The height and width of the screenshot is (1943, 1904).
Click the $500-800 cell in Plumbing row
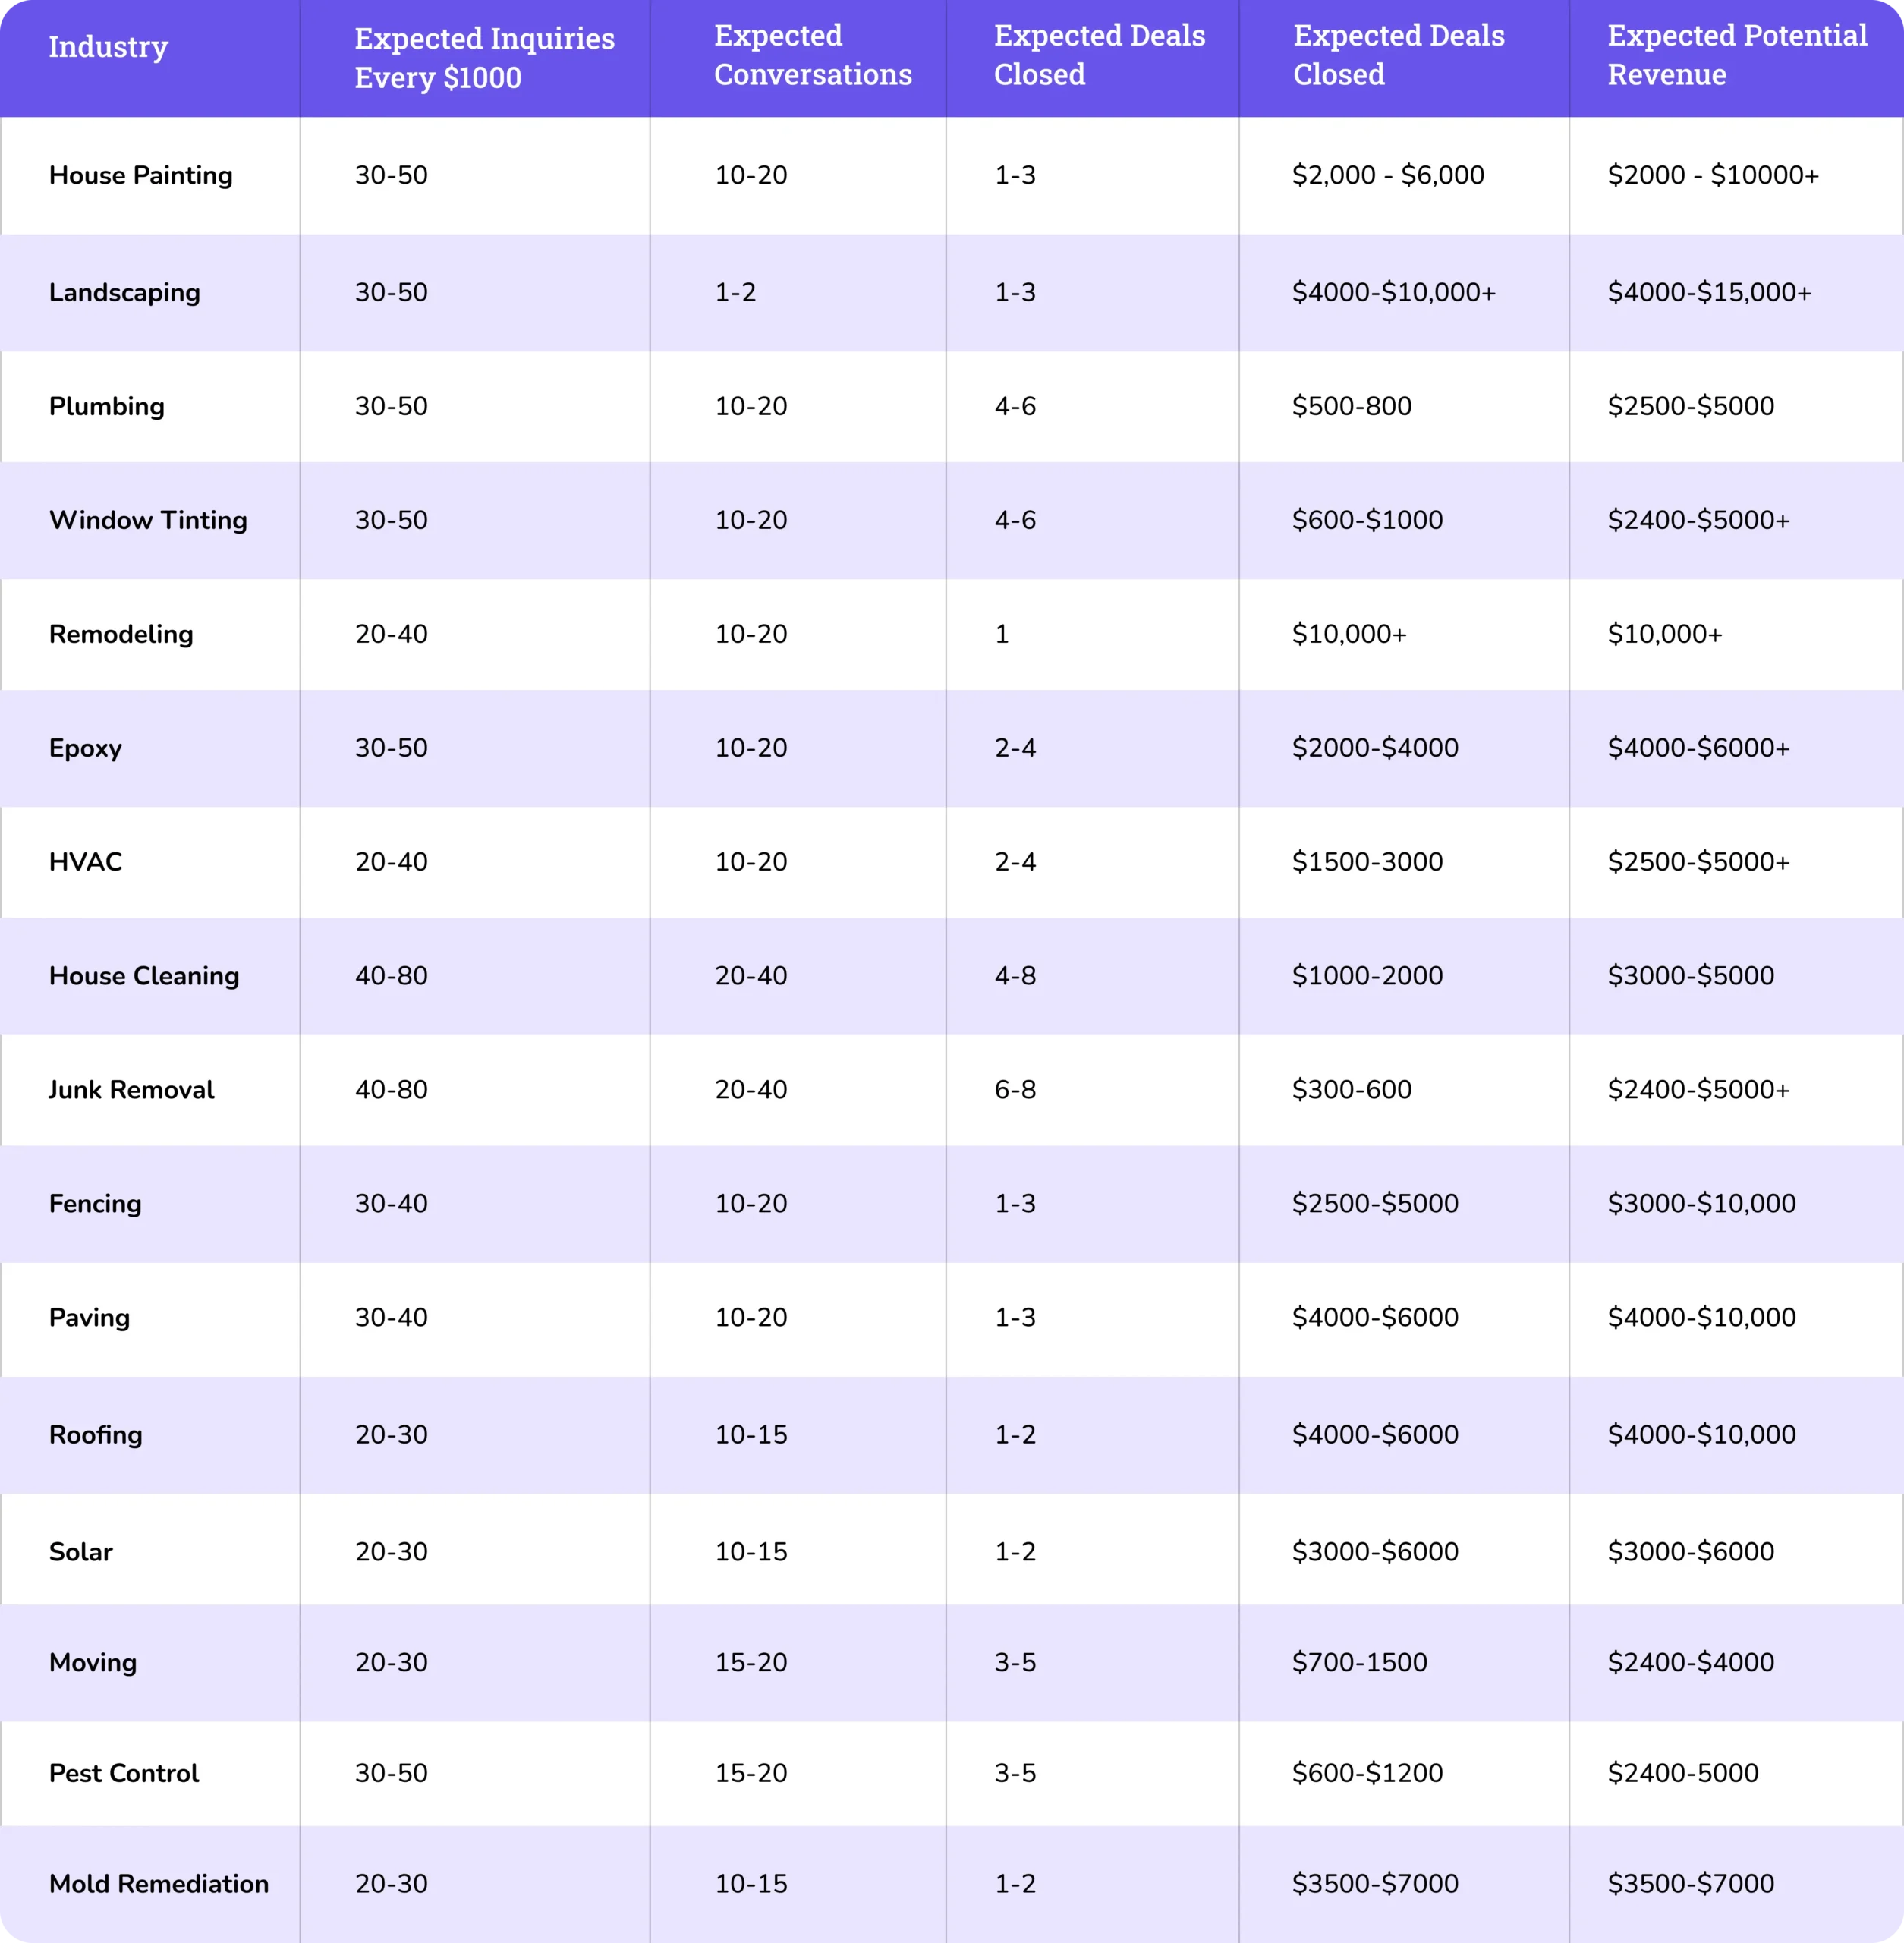1351,407
